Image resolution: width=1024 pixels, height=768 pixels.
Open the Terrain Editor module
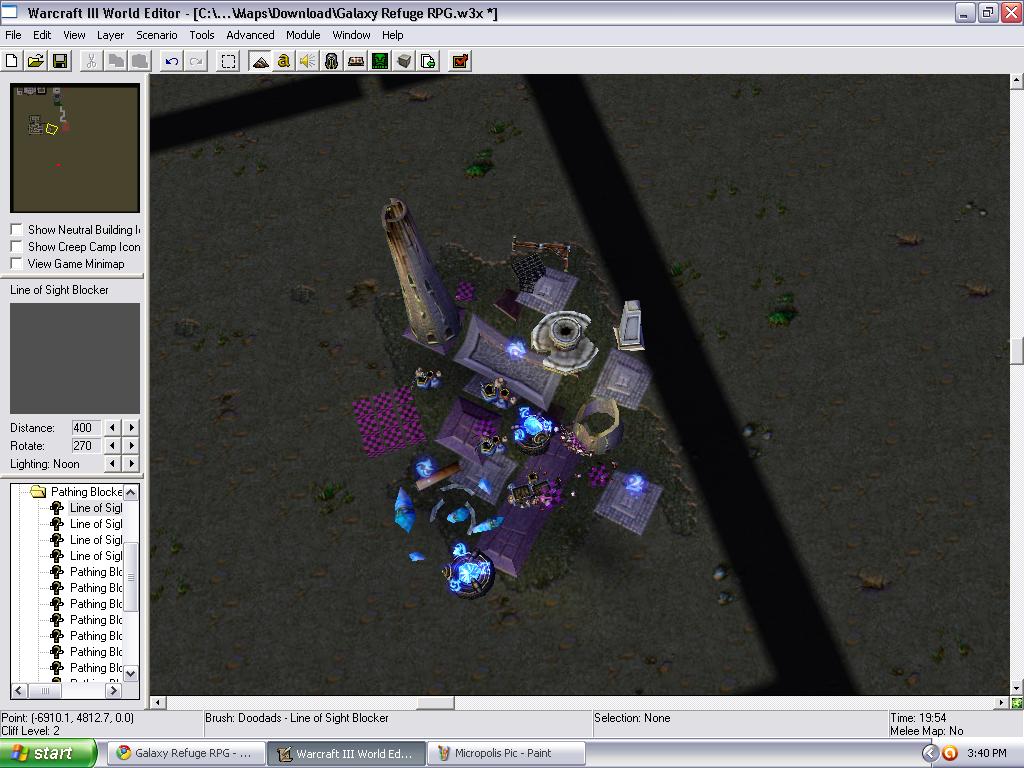tap(260, 61)
